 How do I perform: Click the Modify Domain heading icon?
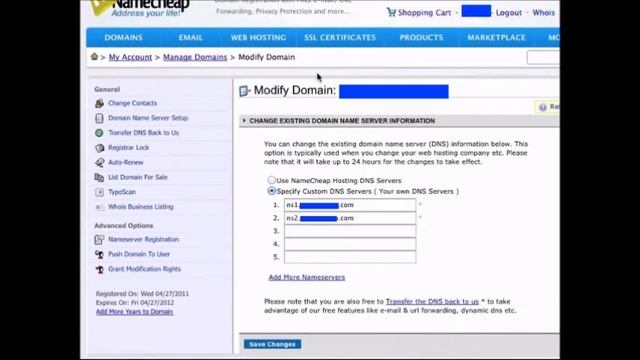[x=244, y=91]
